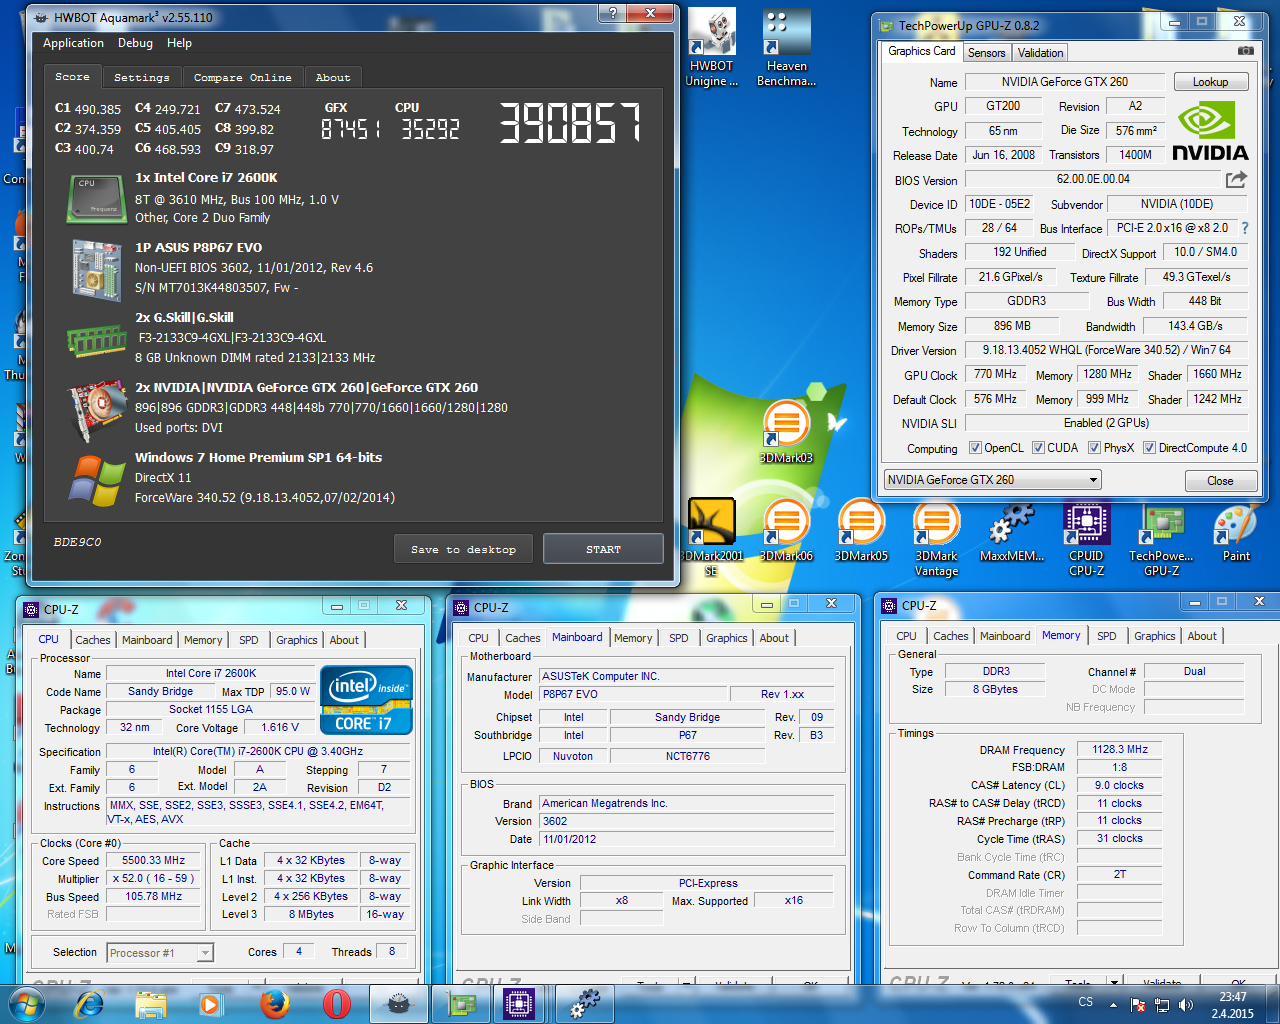Image resolution: width=1280 pixels, height=1024 pixels.
Task: Click the volume icon in system tray
Action: [1186, 1004]
